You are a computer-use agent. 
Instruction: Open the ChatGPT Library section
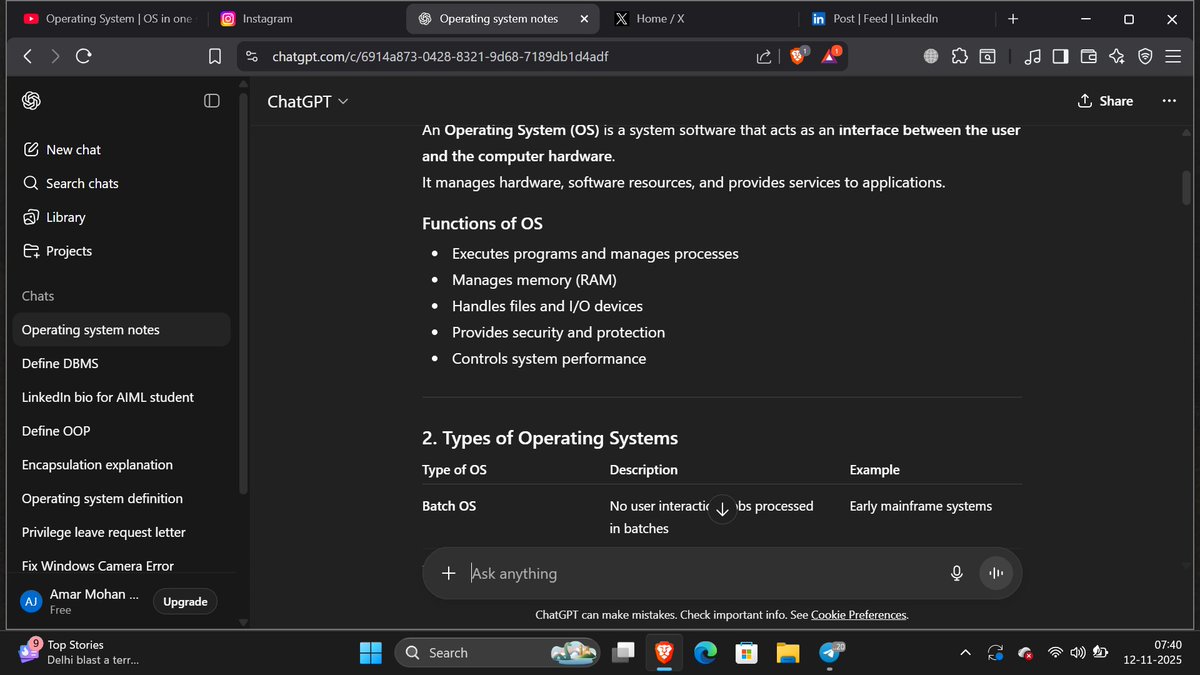point(65,217)
